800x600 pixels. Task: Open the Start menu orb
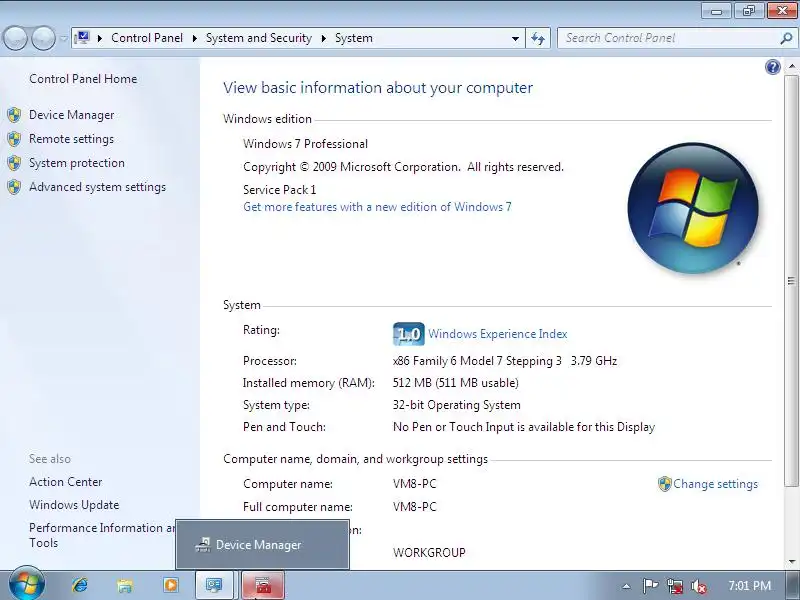pos(27,584)
